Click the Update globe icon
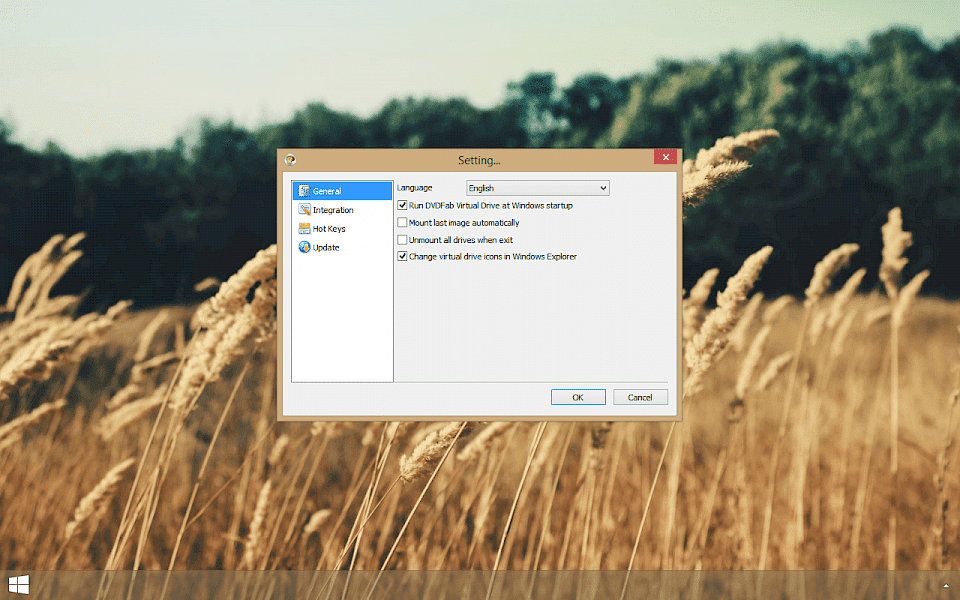 point(304,247)
